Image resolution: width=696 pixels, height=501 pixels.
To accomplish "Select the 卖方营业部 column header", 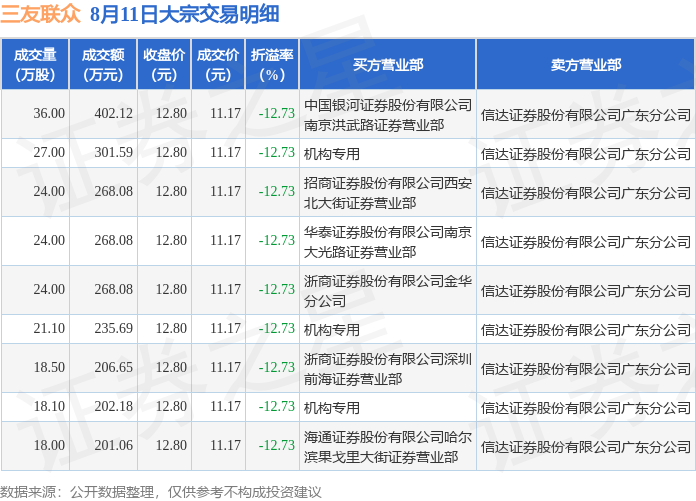I will tap(585, 65).
